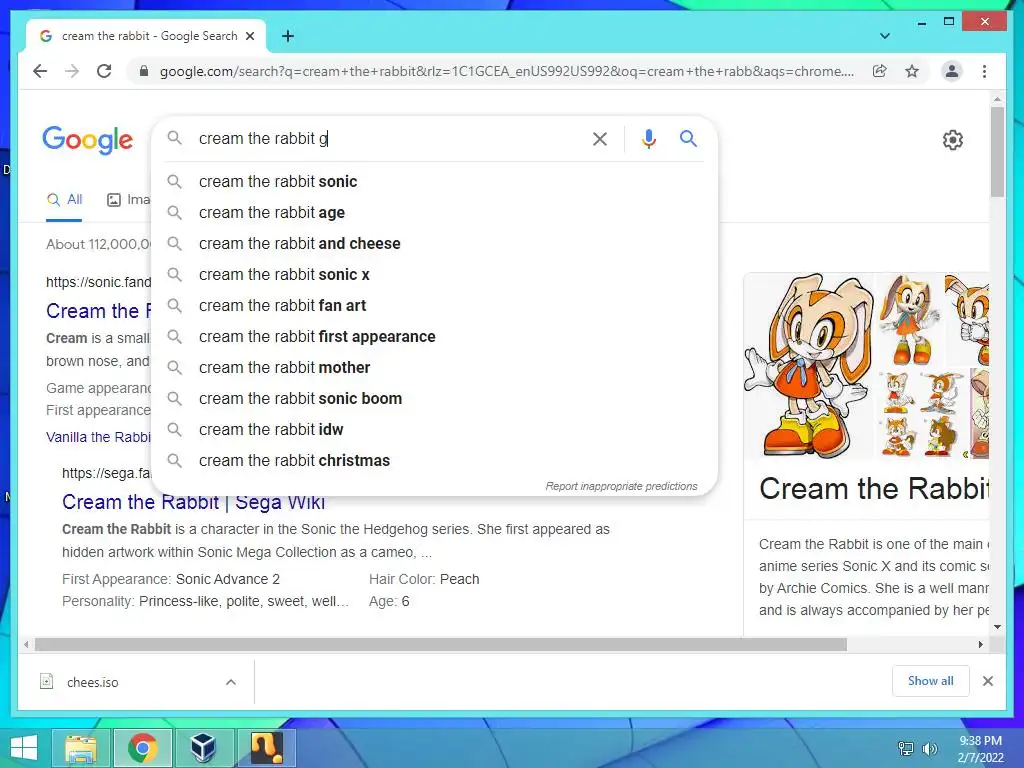1024x768 pixels.
Task: Click the volume speaker icon in tray
Action: pos(929,748)
